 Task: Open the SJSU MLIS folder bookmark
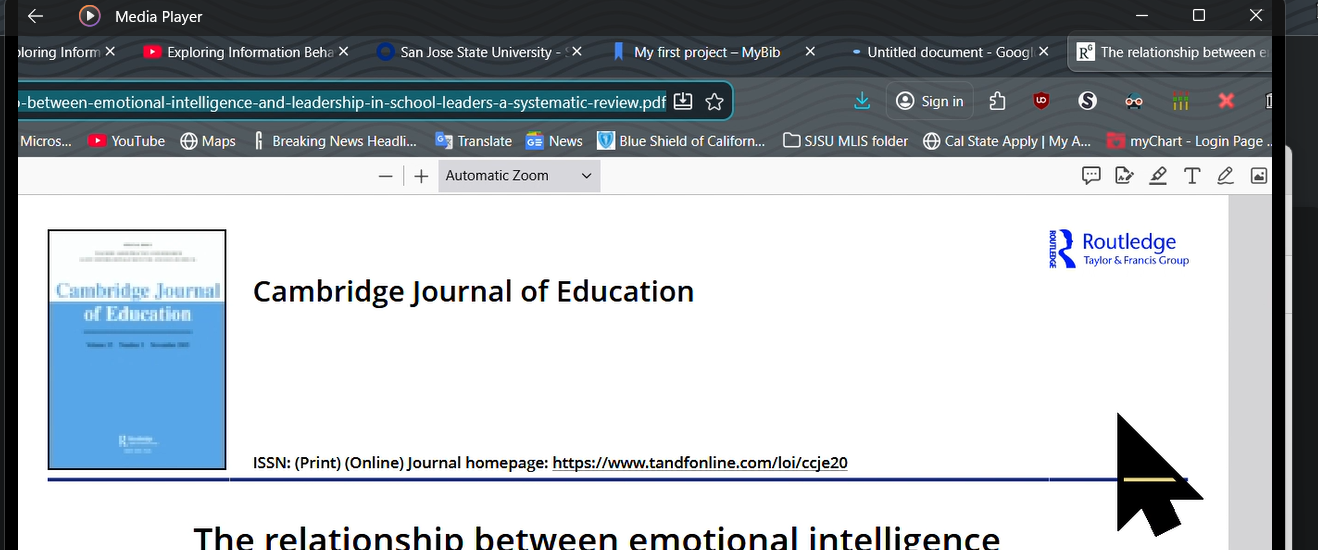pyautogui.click(x=845, y=141)
